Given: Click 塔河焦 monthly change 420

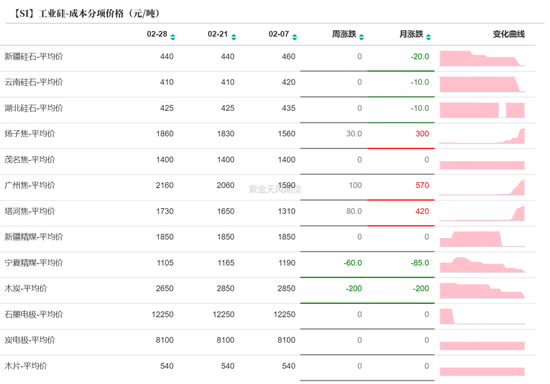Looking at the screenshot, I should (x=422, y=211).
